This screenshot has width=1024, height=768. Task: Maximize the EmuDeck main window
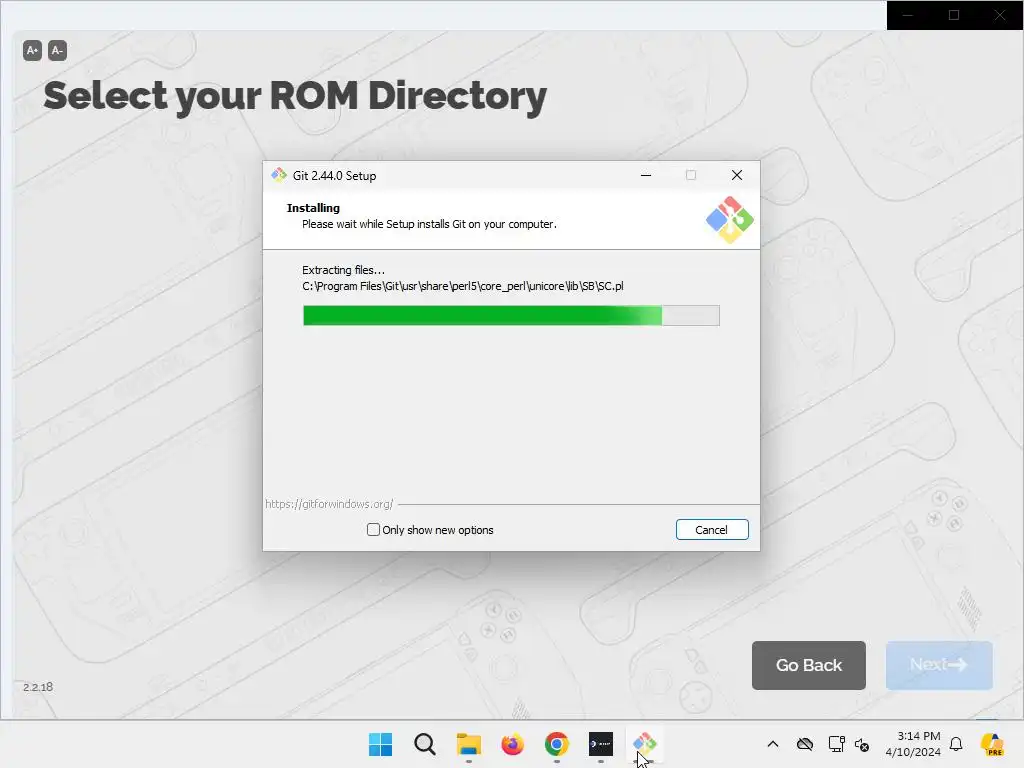954,15
